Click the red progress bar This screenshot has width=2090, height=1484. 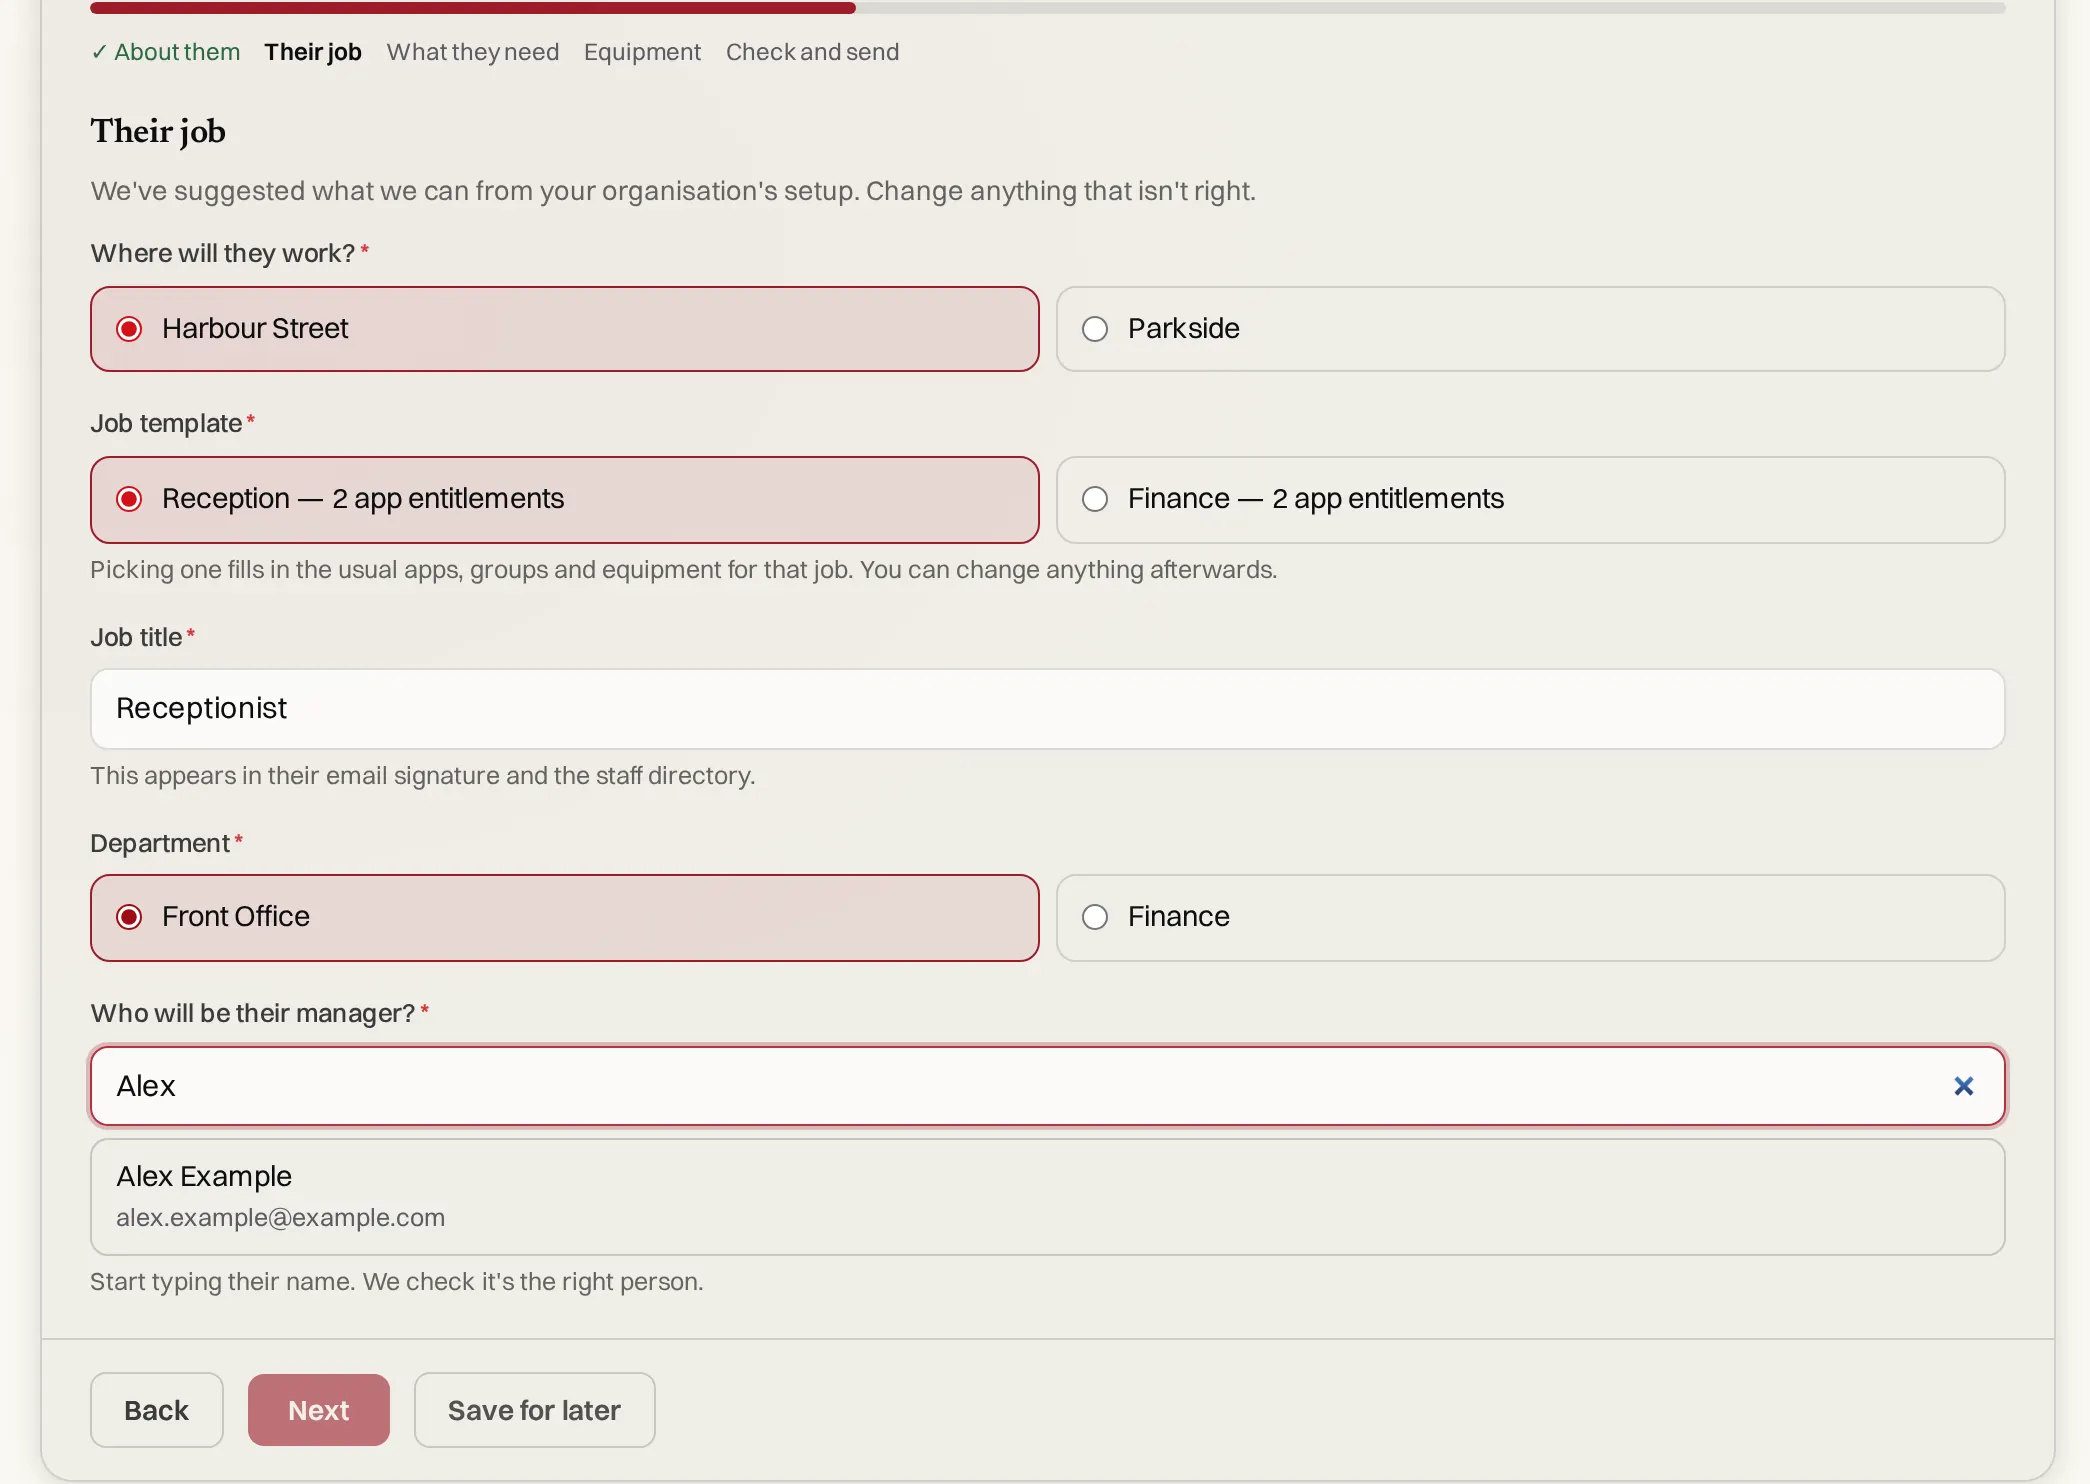pyautogui.click(x=473, y=8)
